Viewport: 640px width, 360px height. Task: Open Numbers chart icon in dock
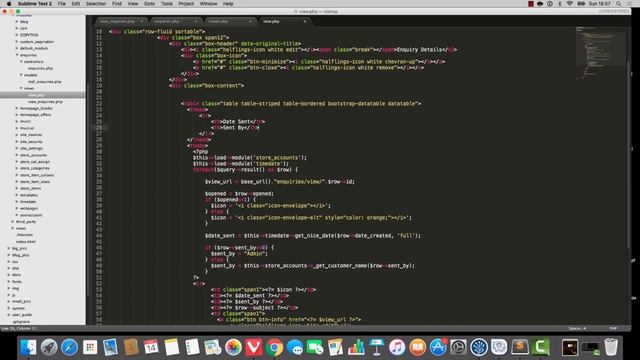pos(356,347)
